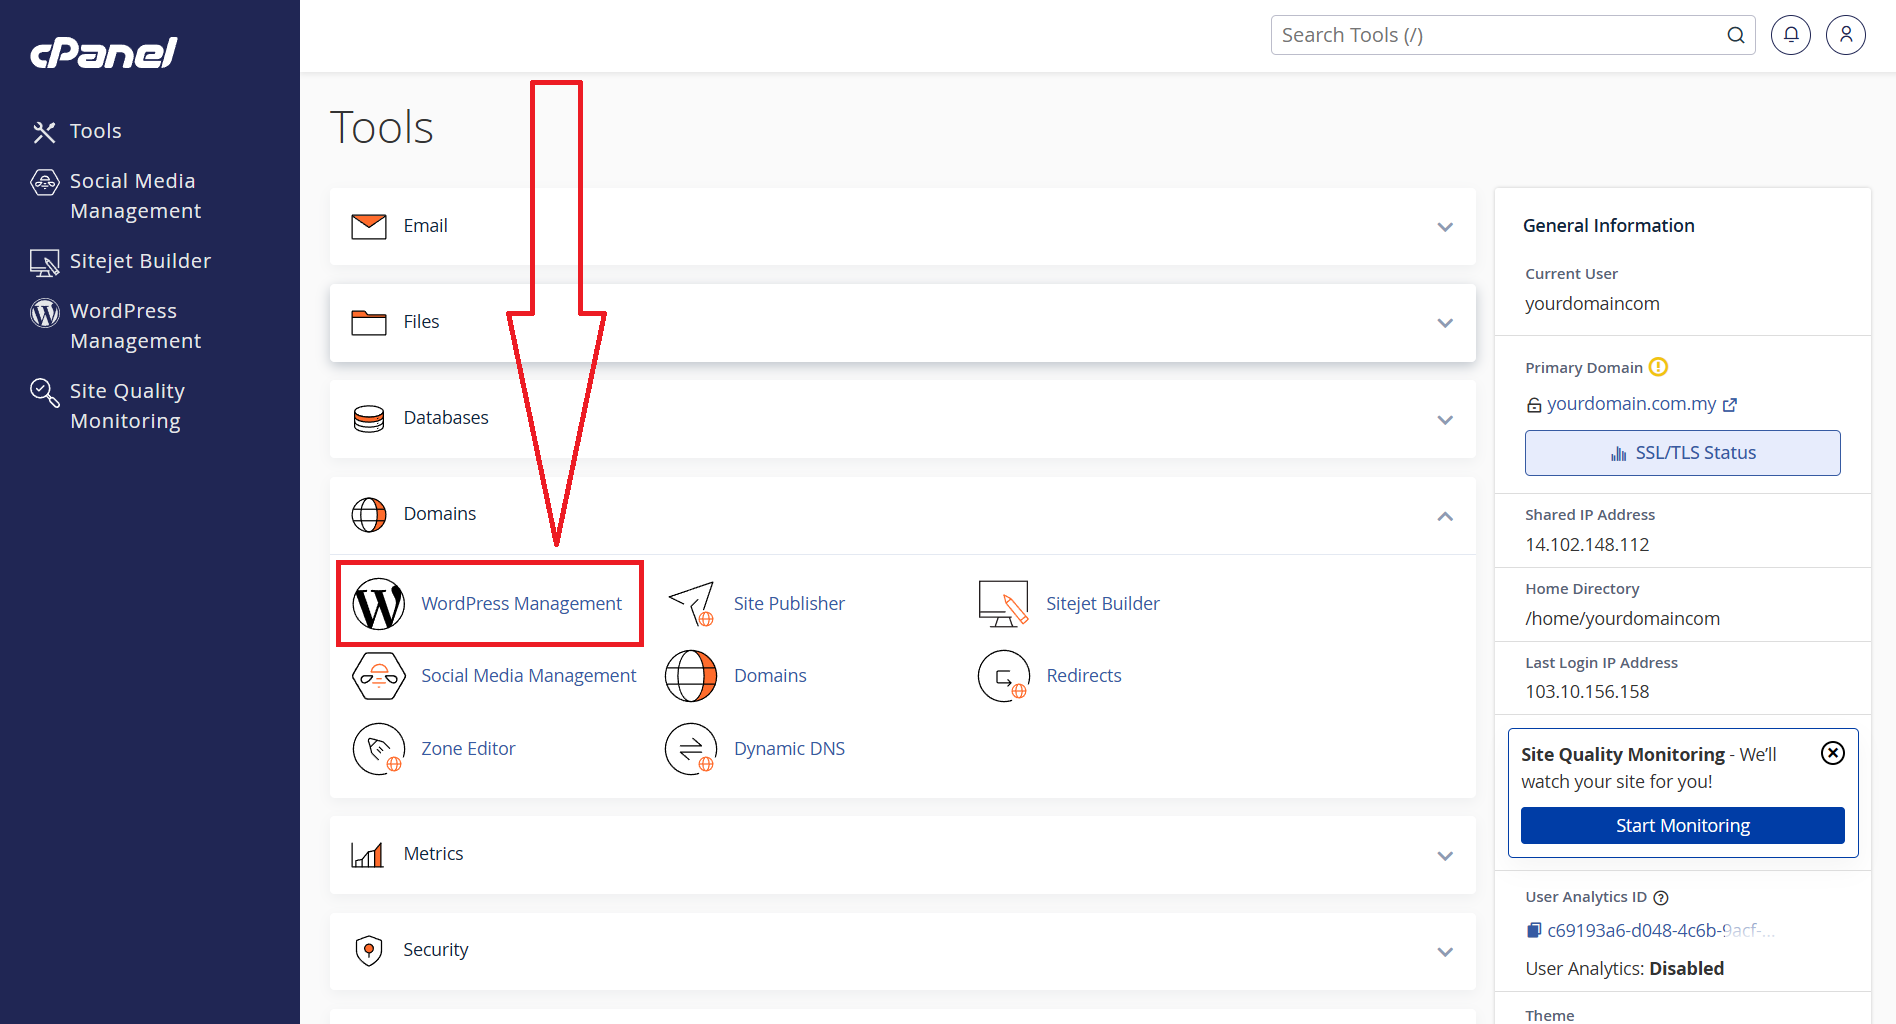Open Social Media Management in sidebar
The width and height of the screenshot is (1896, 1024).
pos(117,196)
